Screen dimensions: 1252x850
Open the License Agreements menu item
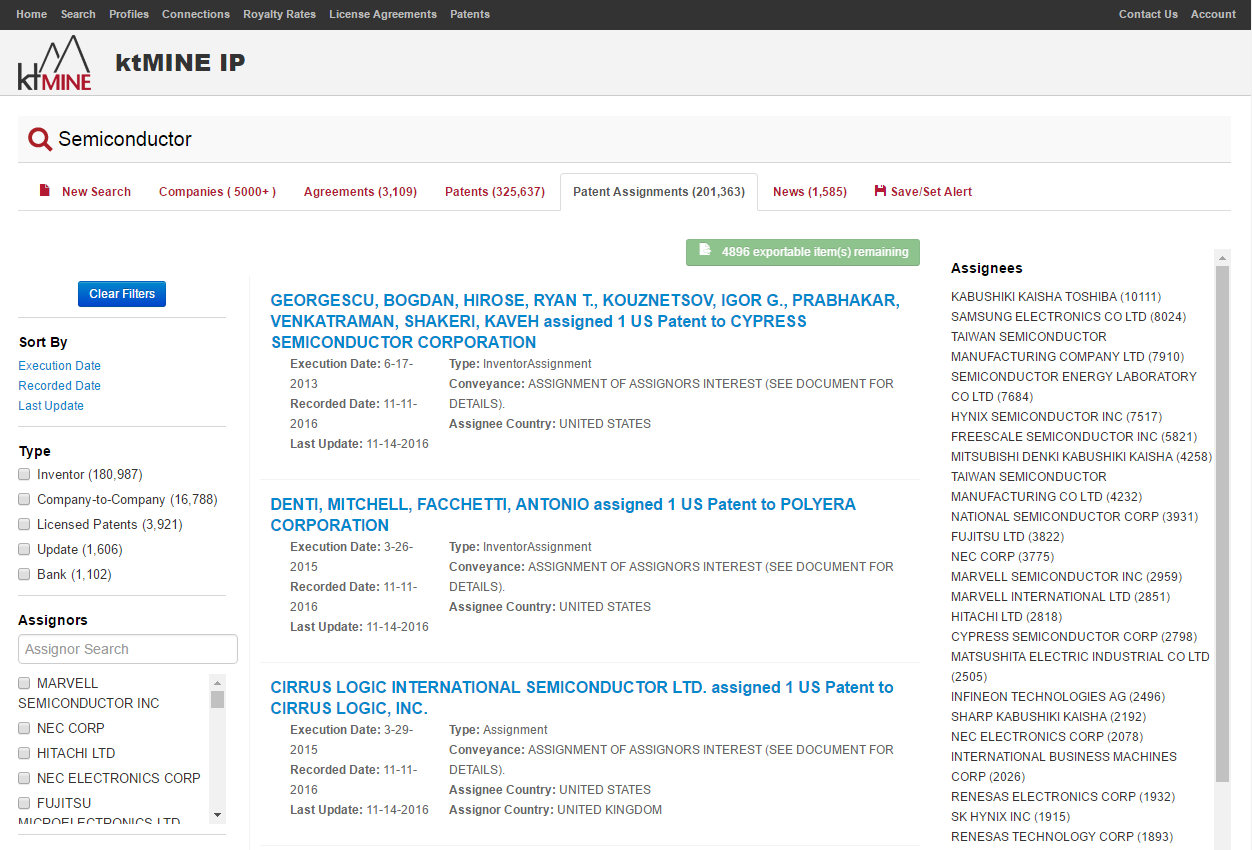[383, 14]
